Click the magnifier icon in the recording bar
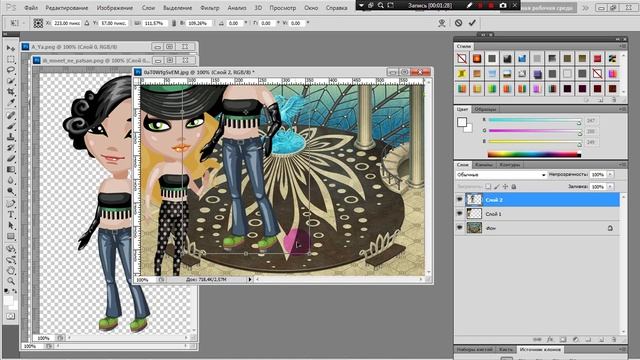This screenshot has height=360, width=640. (x=380, y=5)
